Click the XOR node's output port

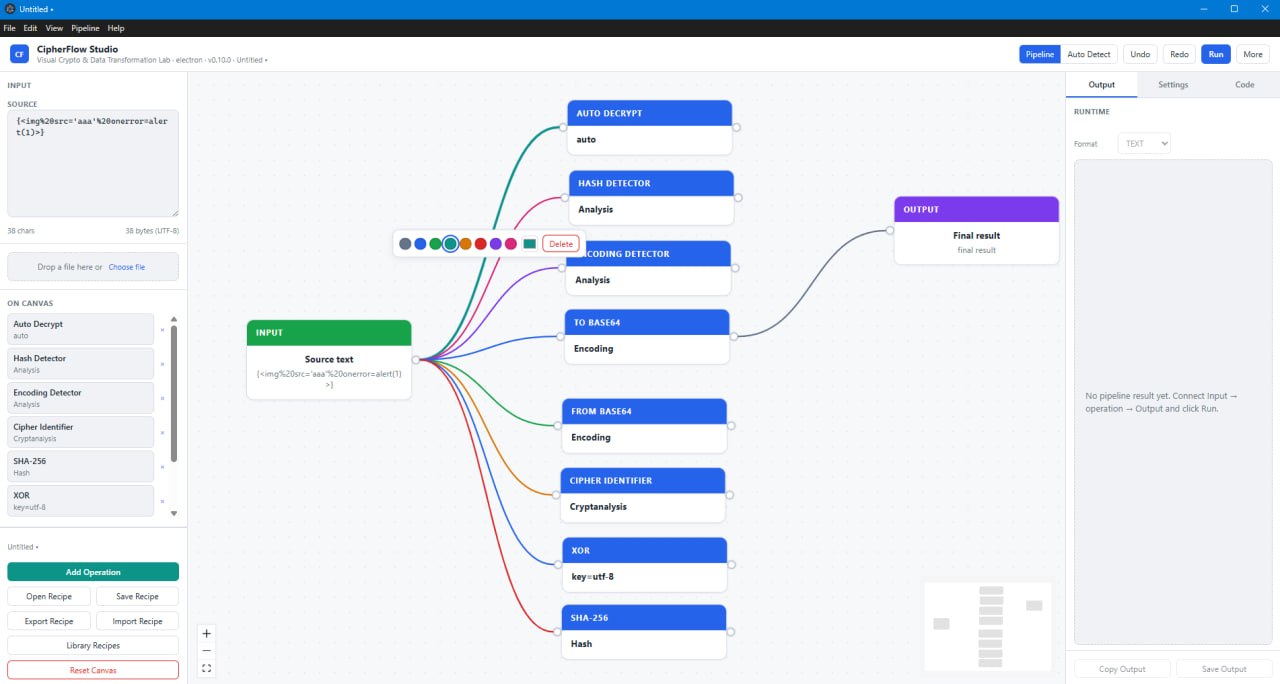coord(732,564)
